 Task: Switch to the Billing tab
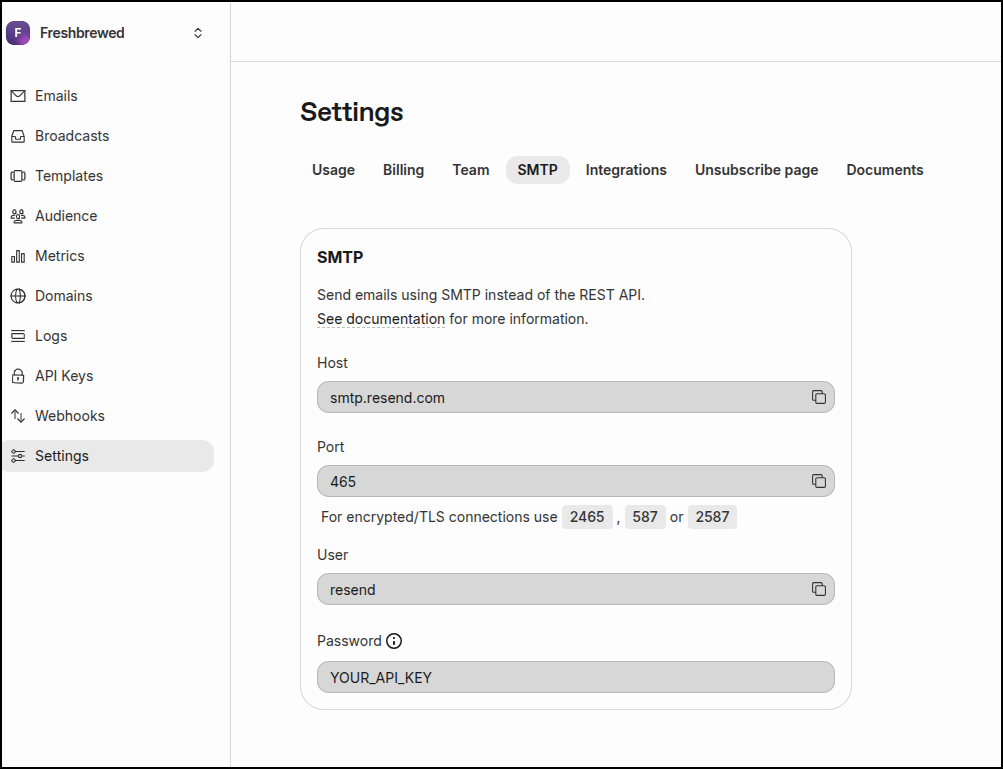tap(403, 170)
